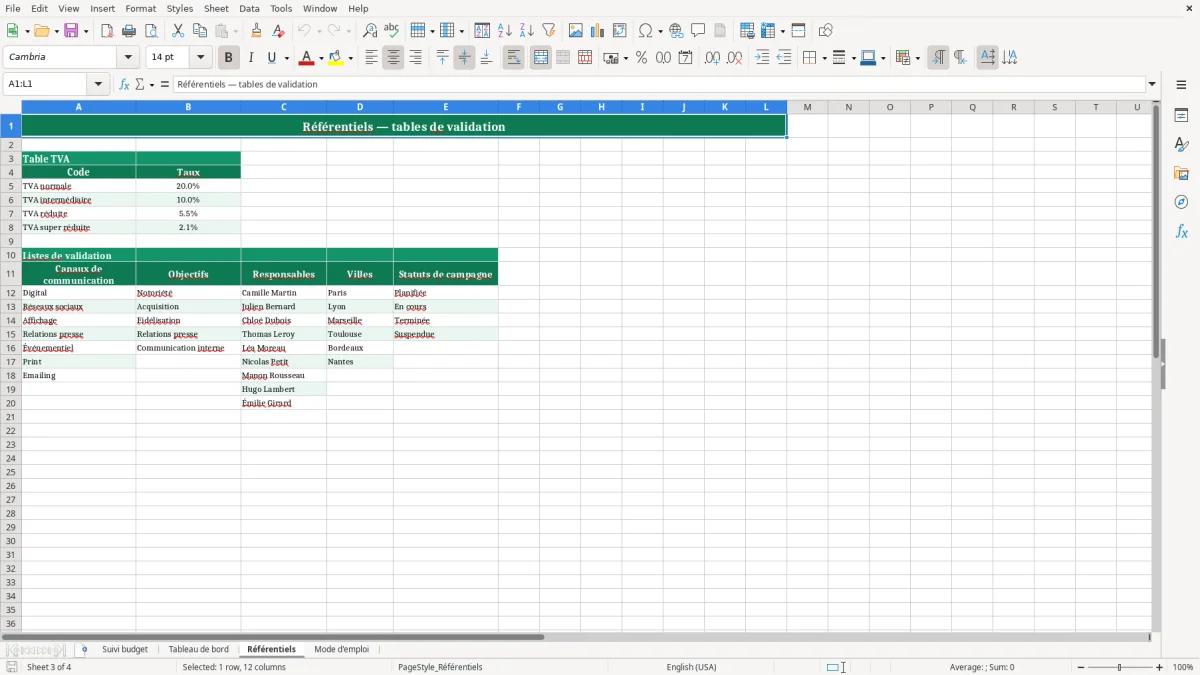Sort ascending
The width and height of the screenshot is (1200, 675).
click(504, 31)
